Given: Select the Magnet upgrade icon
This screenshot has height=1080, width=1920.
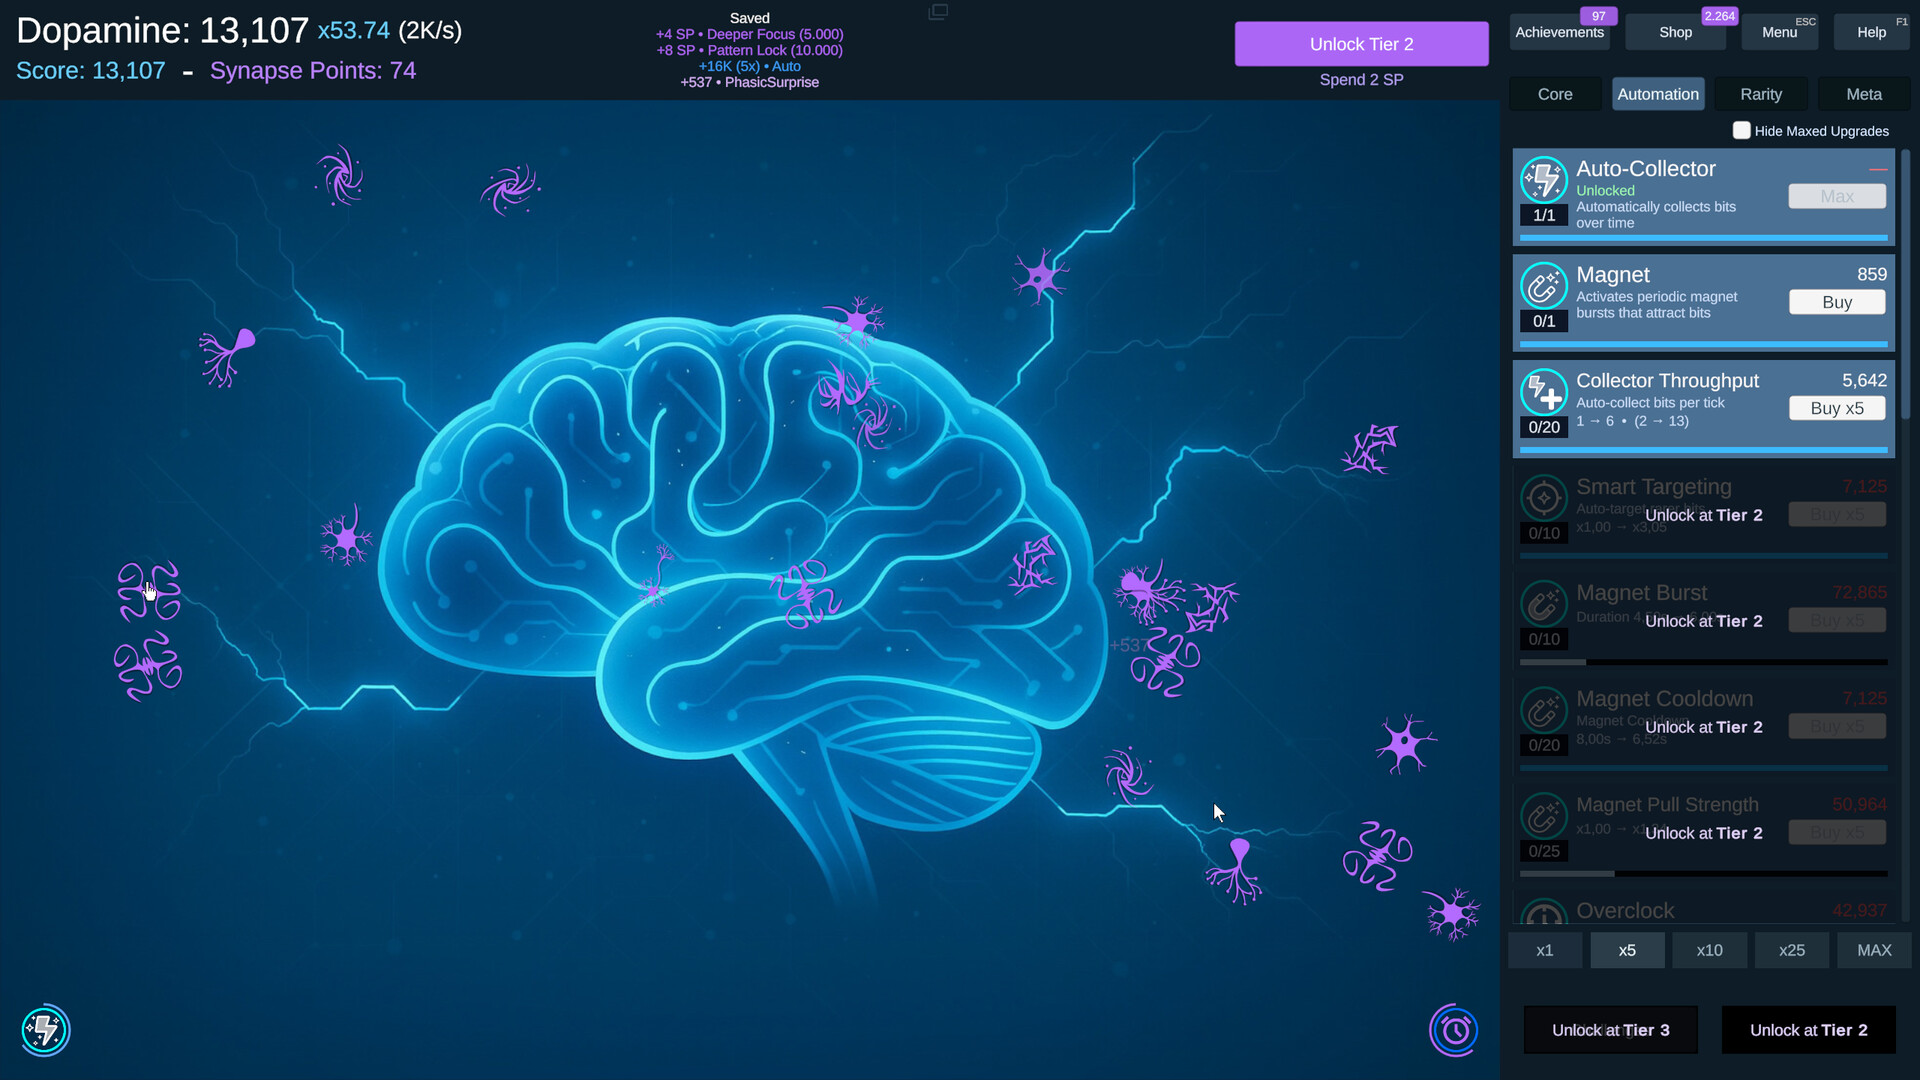Looking at the screenshot, I should [1545, 285].
